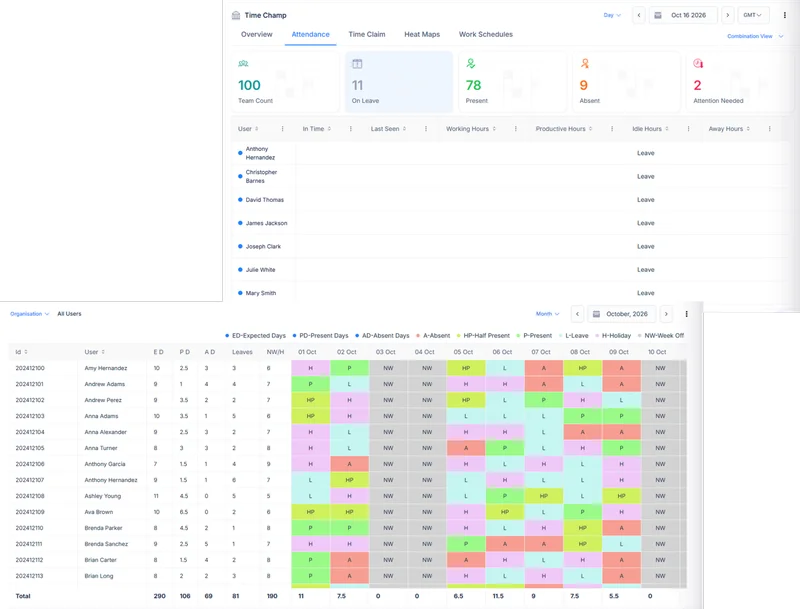Go to previous day using left arrow

click(x=639, y=15)
